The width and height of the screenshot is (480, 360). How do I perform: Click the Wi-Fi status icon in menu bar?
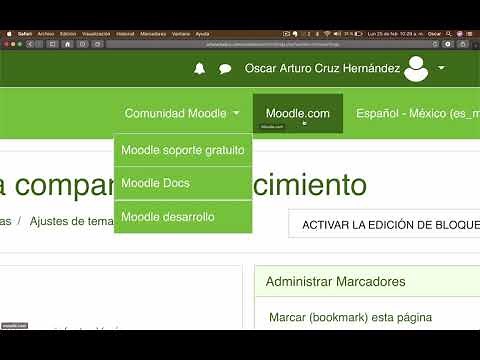(x=327, y=34)
